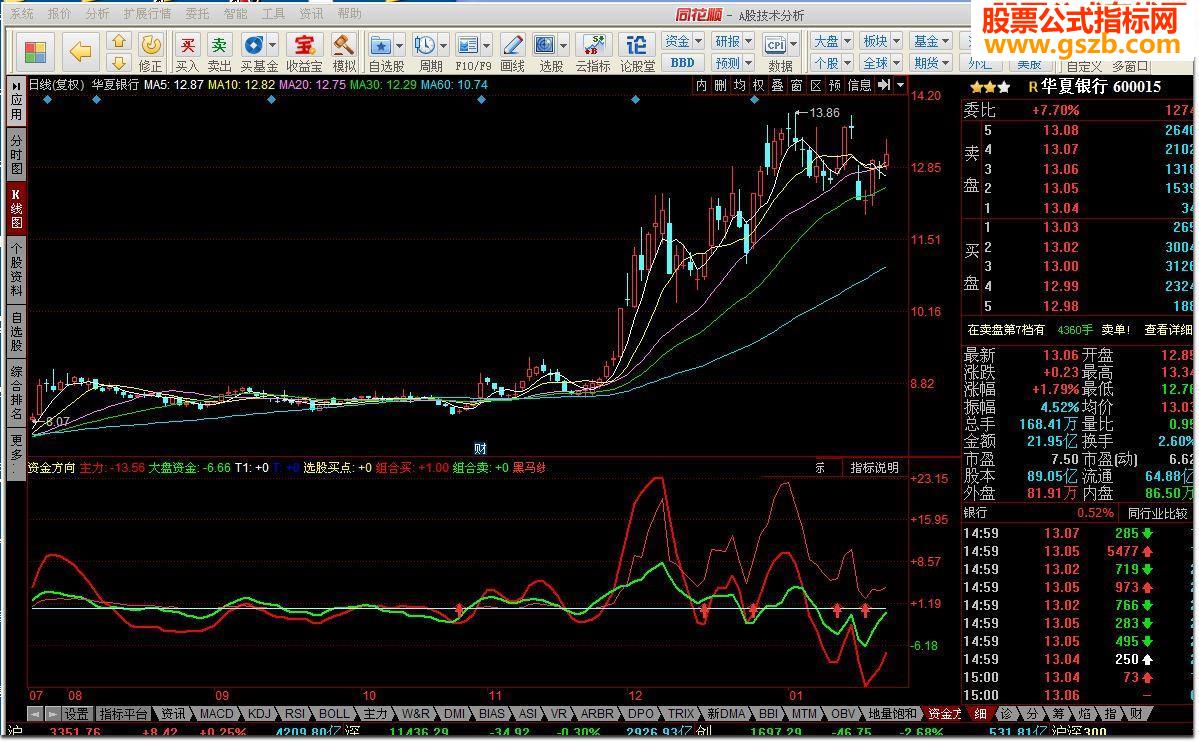
Task: Click the 修正 refresh icon
Action: [x=151, y=52]
